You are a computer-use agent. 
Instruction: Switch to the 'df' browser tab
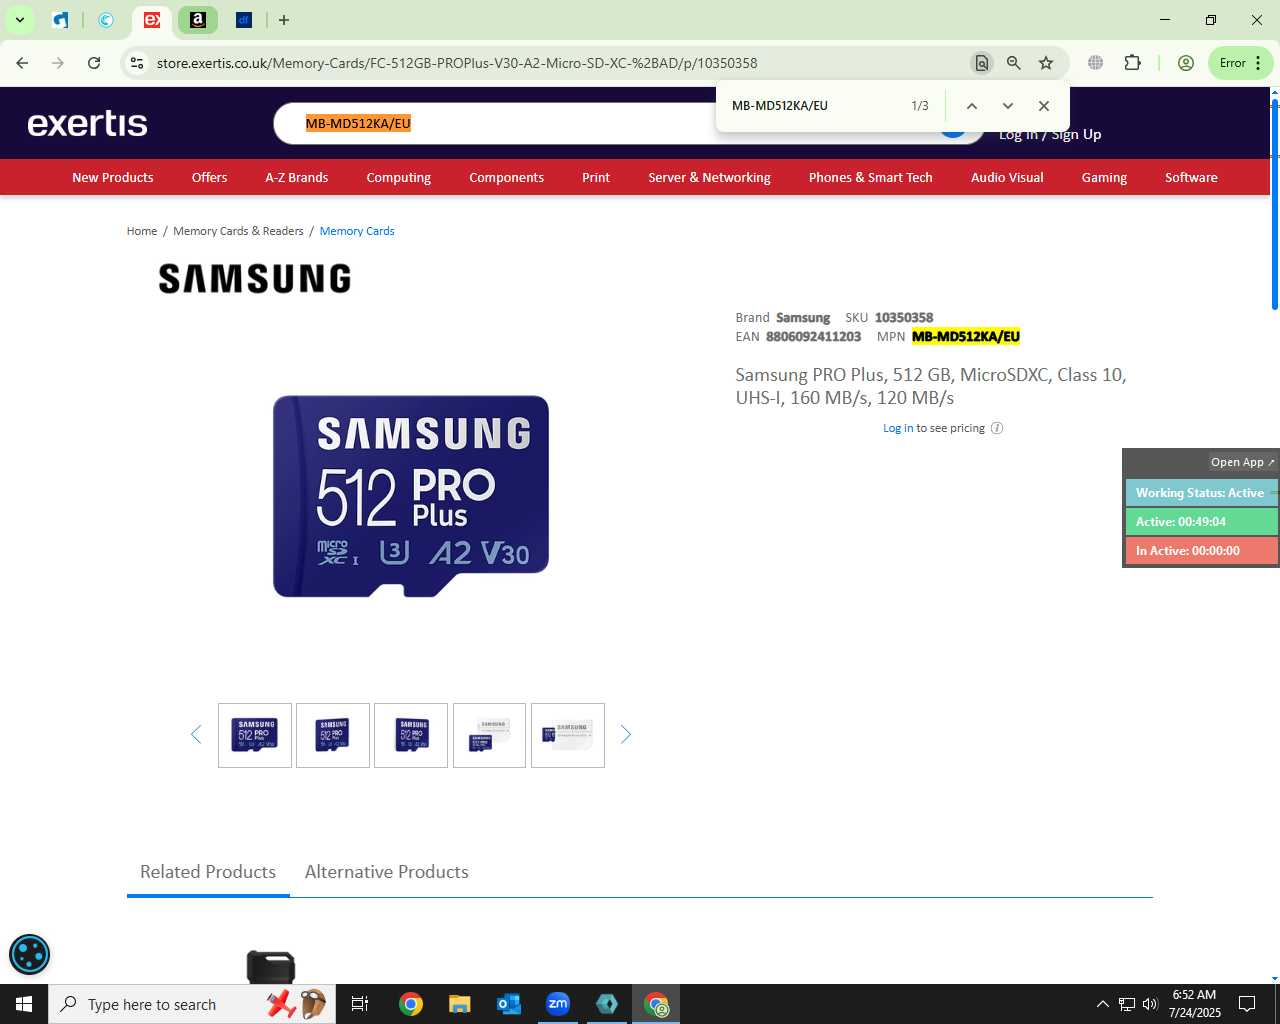244,20
